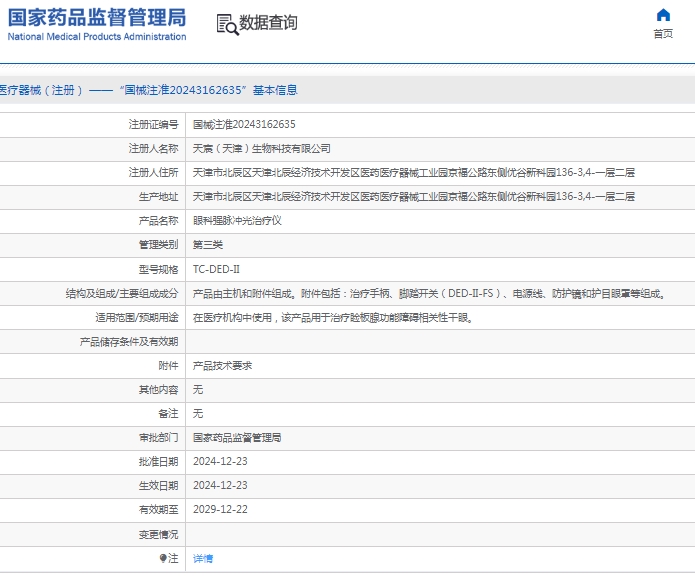Image resolution: width=695 pixels, height=580 pixels.
Task: Click the page heading 基本信息 title bar text
Action: click(x=148, y=90)
